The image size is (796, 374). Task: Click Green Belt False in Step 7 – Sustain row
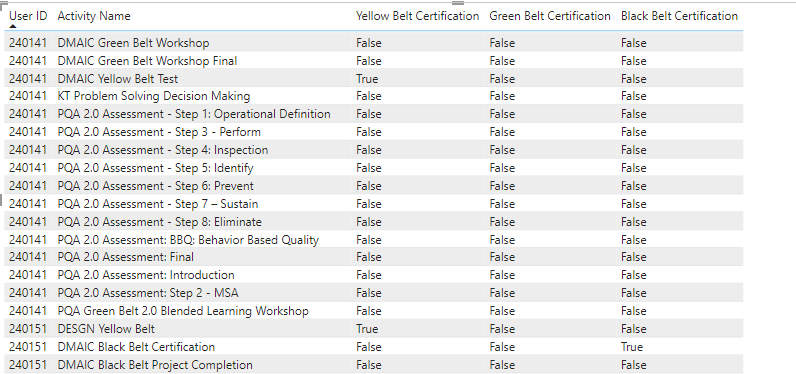click(502, 204)
